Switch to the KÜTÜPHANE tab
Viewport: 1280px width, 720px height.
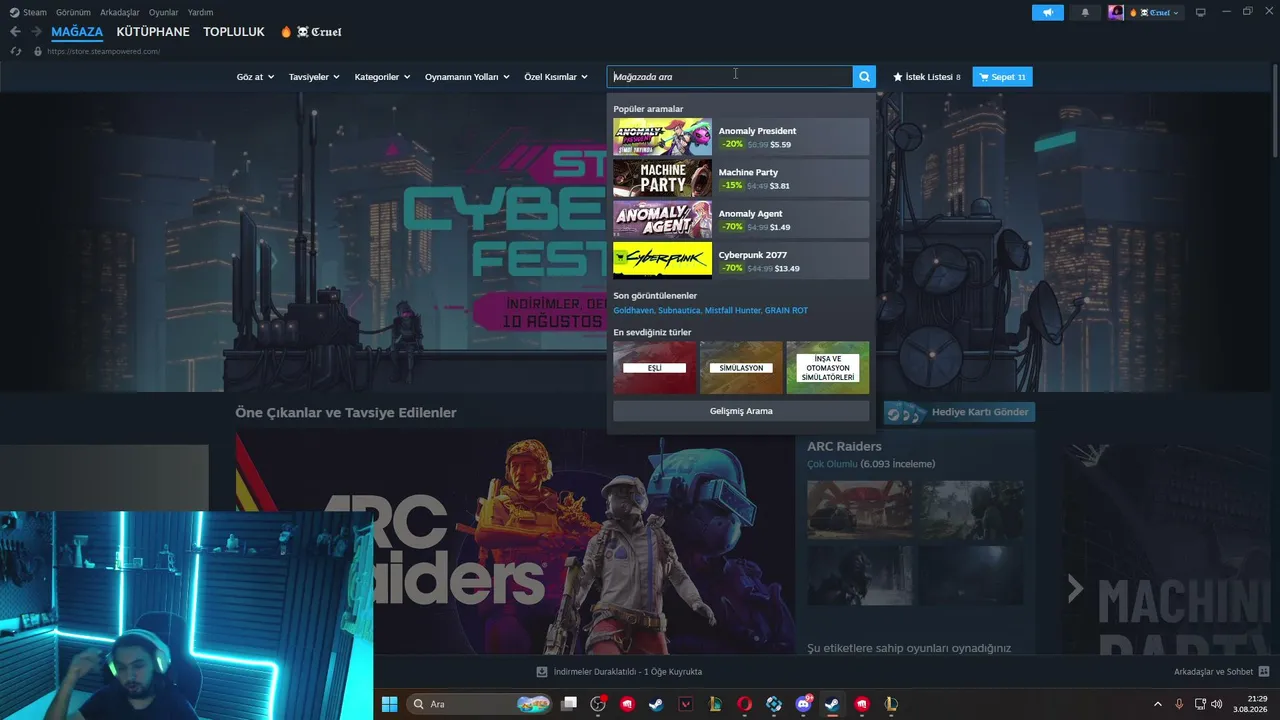click(153, 32)
